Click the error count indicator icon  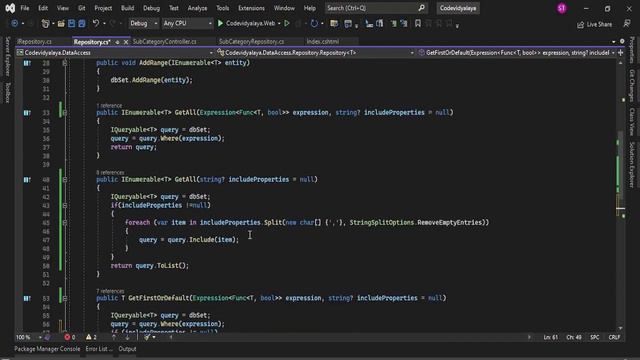point(67,337)
